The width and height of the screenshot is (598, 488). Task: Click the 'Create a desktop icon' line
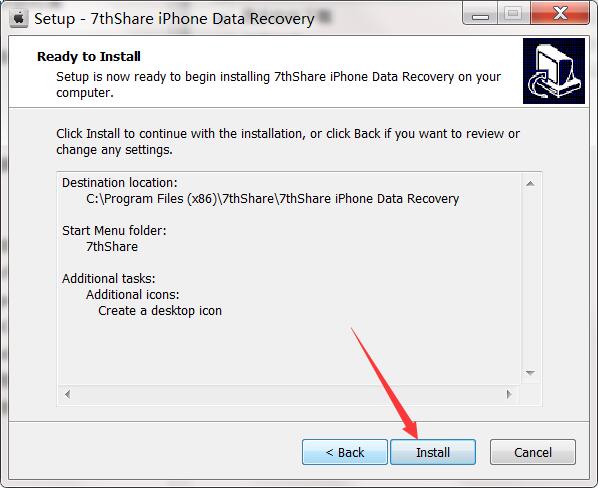[160, 311]
